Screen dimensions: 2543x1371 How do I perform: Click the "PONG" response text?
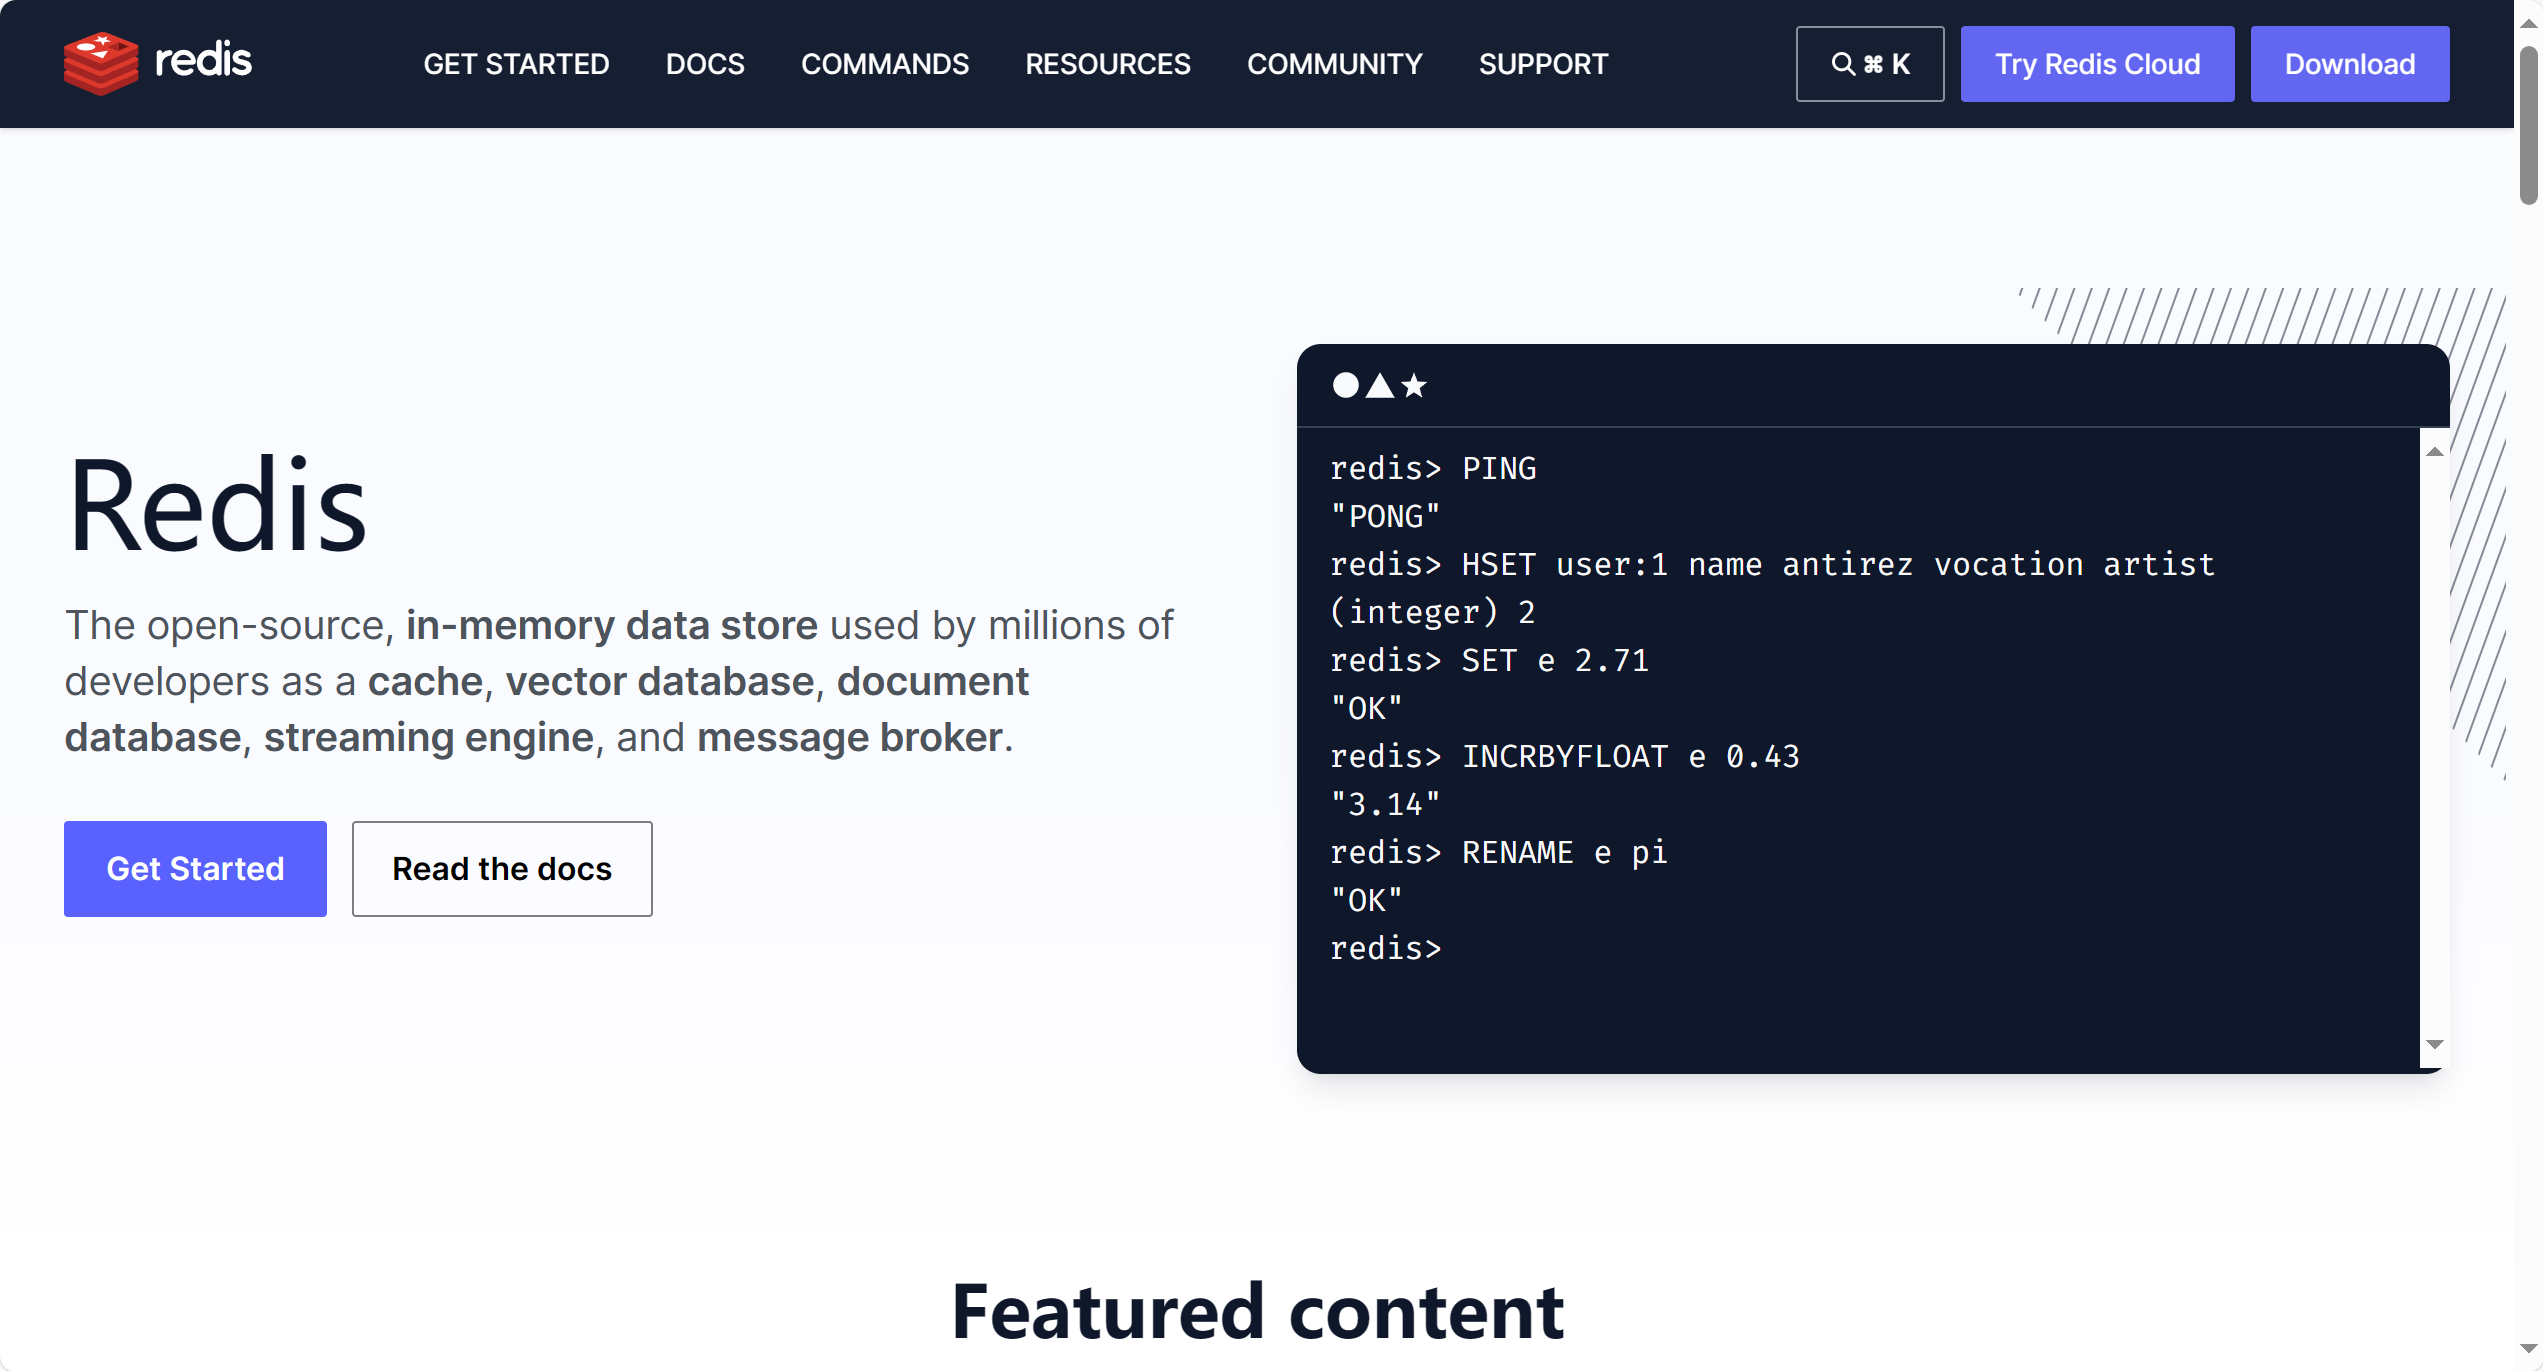click(1385, 516)
